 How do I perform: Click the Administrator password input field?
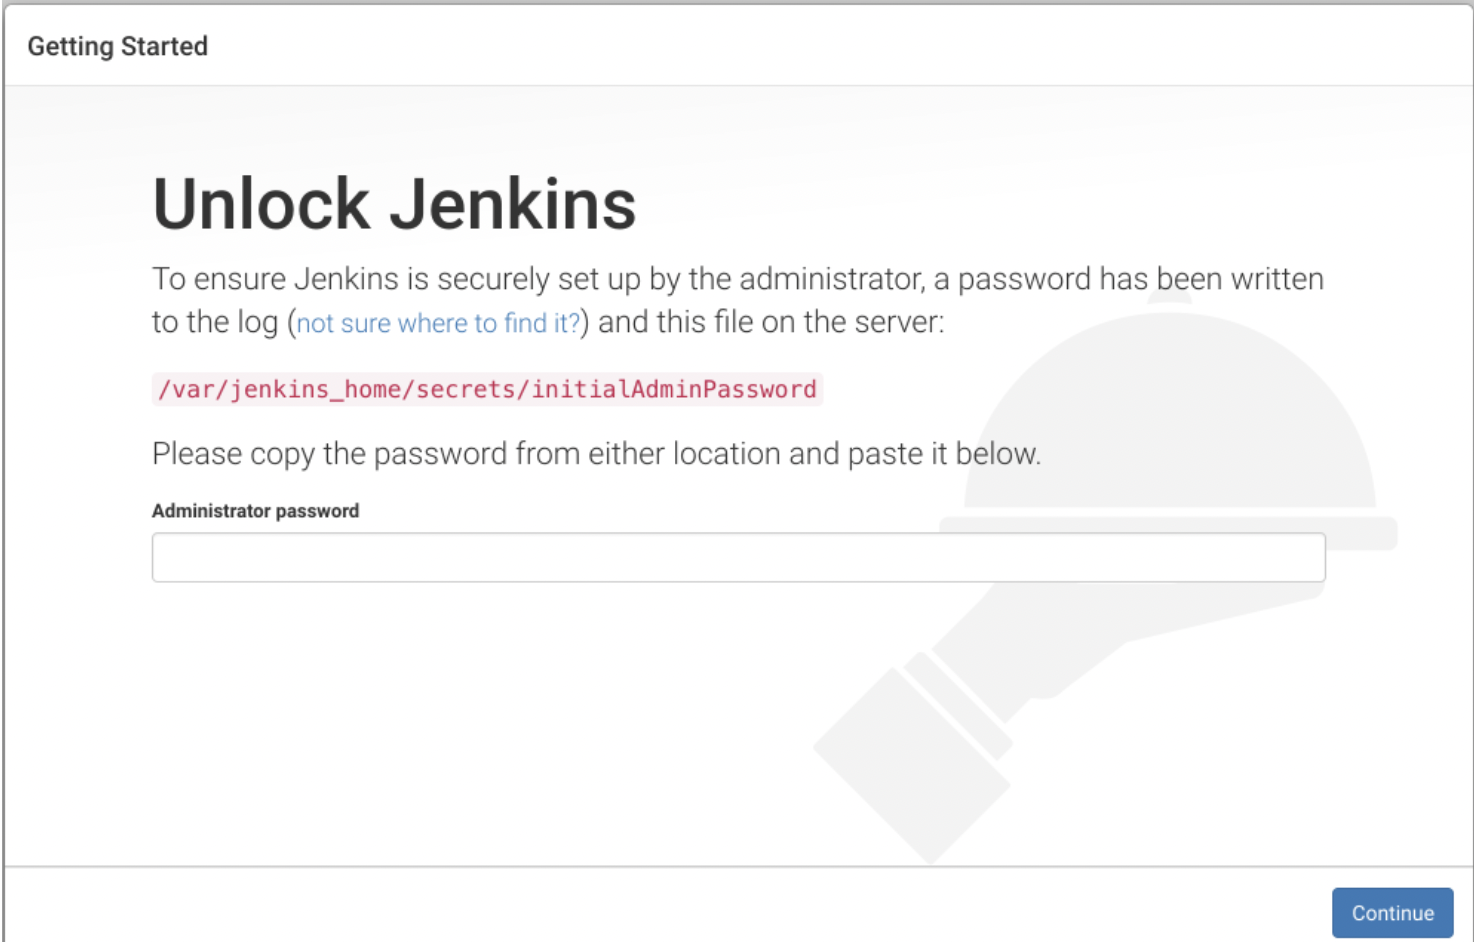[738, 557]
